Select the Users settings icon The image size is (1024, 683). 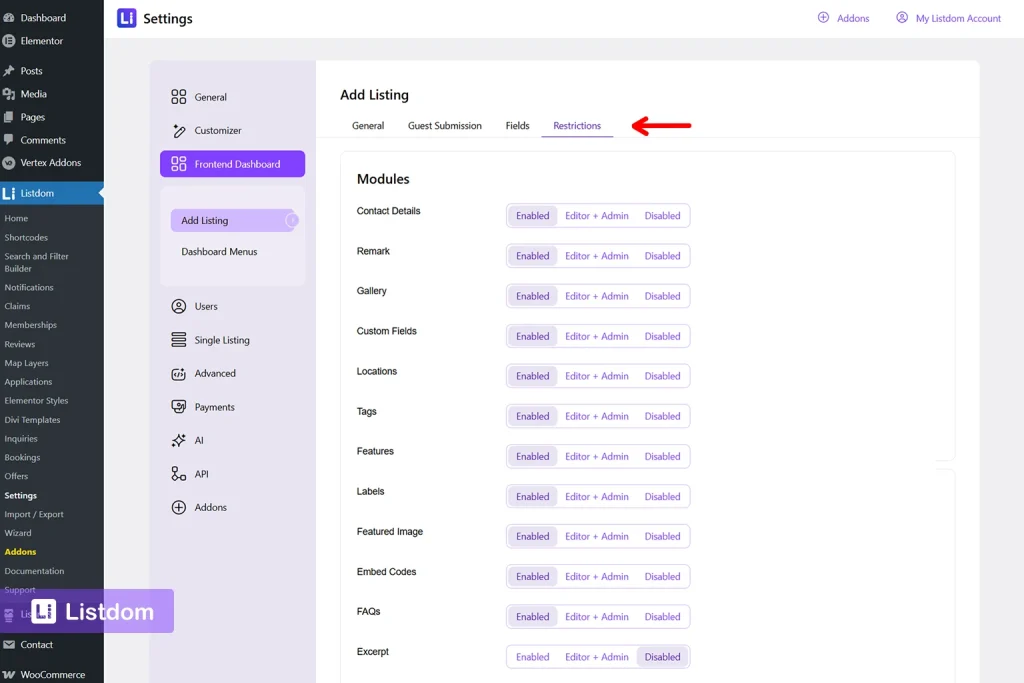coord(178,306)
